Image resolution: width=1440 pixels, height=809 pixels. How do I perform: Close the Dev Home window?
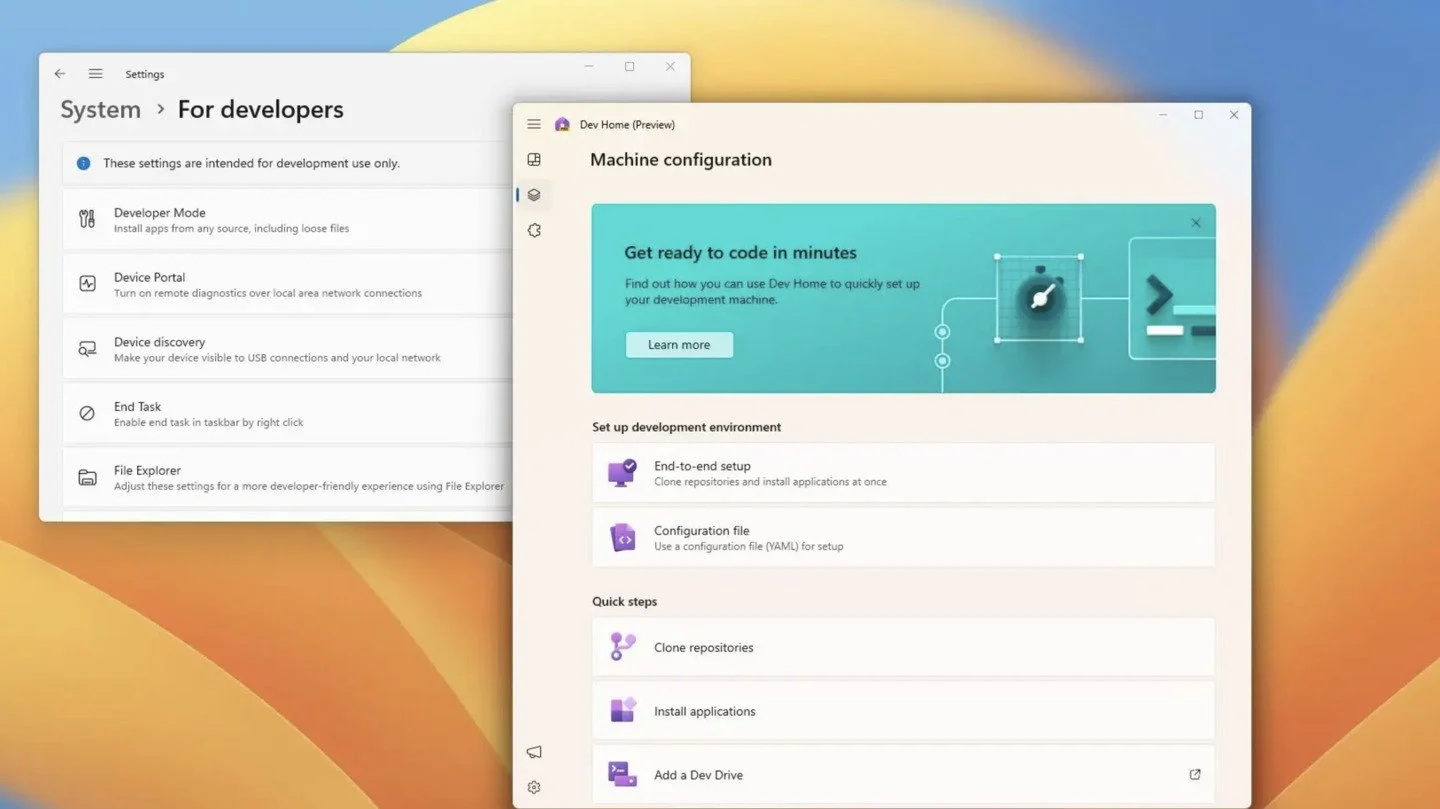[x=1234, y=115]
